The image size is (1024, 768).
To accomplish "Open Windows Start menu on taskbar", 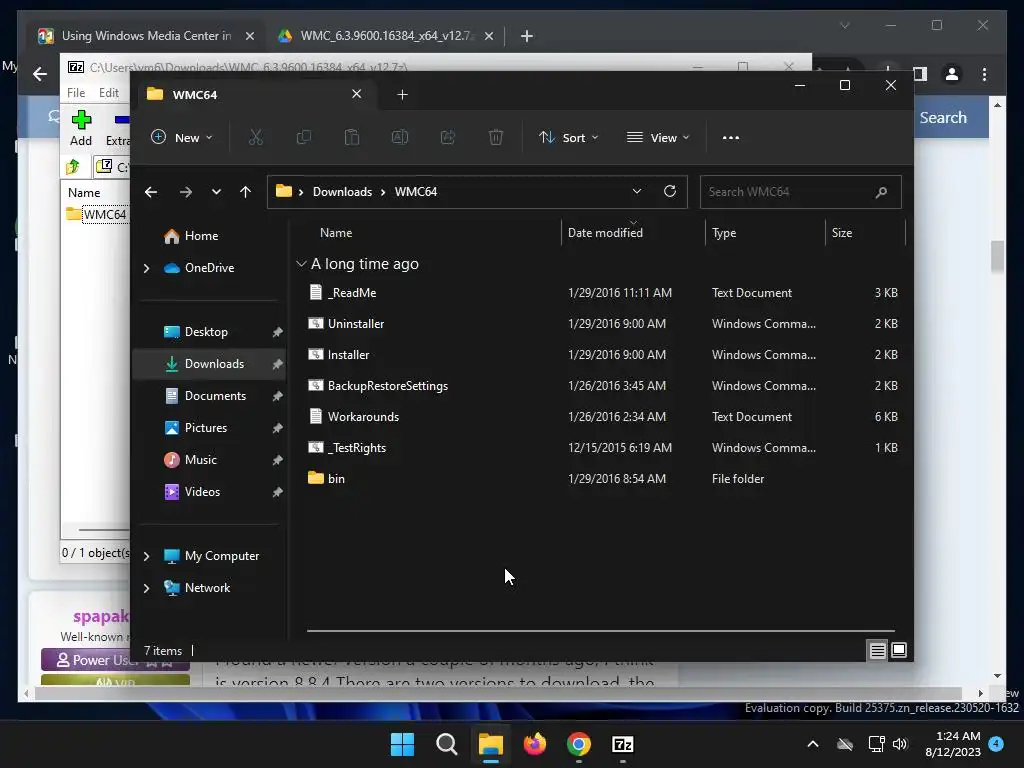I will [x=402, y=744].
